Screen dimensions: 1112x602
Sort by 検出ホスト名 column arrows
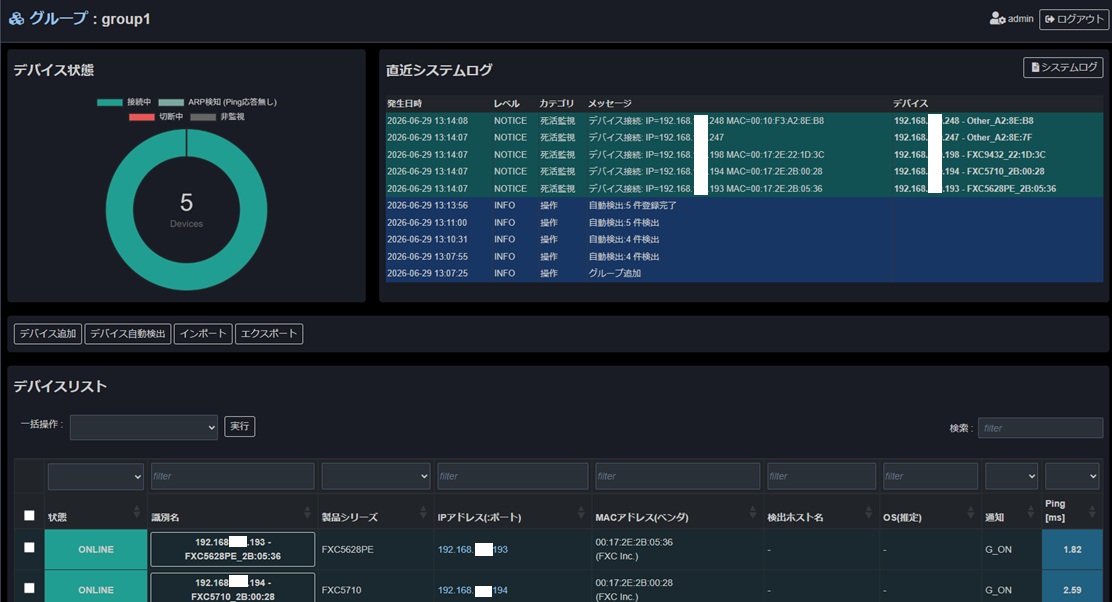(868, 512)
